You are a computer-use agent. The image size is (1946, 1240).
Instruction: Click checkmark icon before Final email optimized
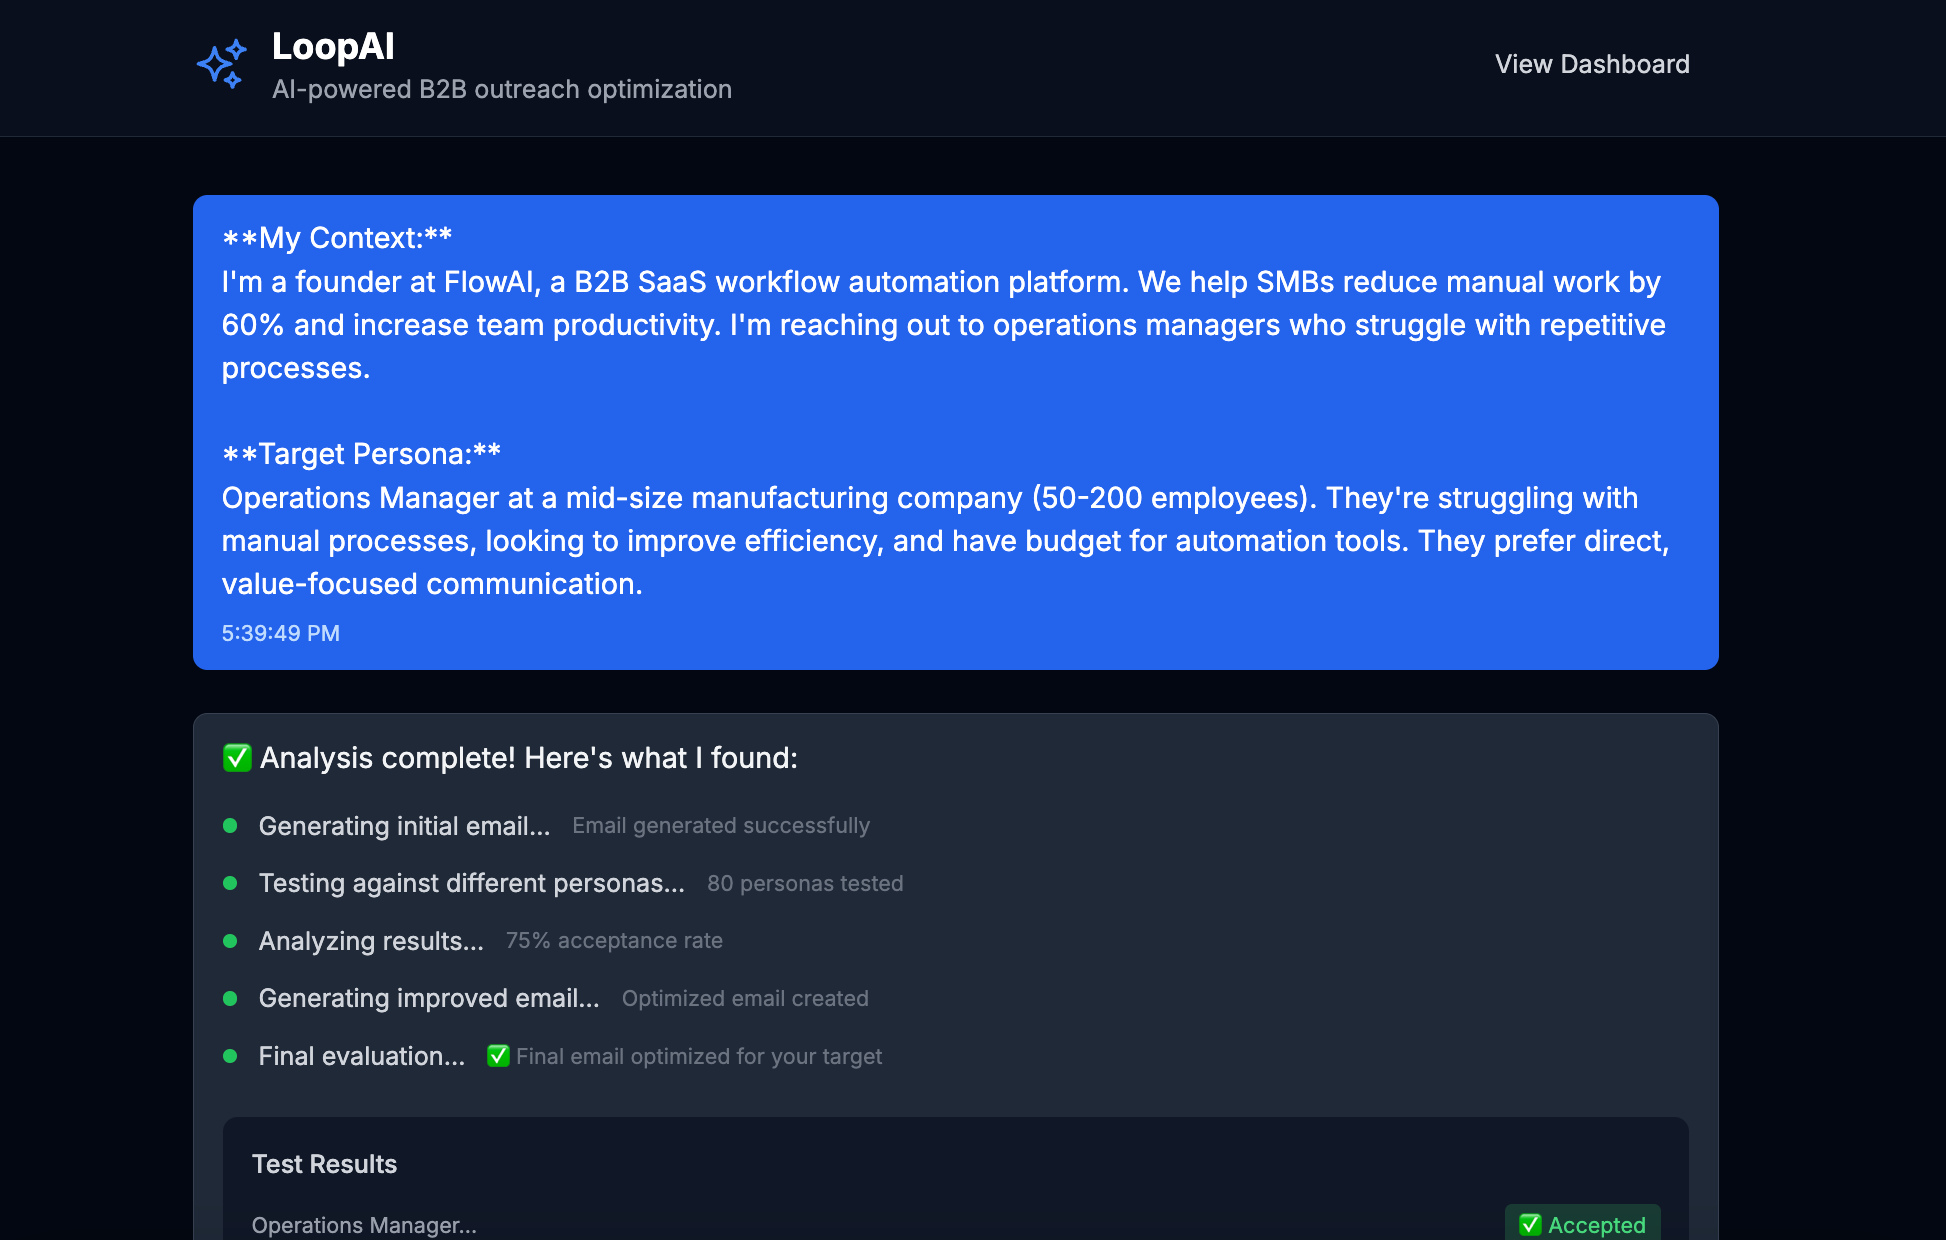(498, 1056)
